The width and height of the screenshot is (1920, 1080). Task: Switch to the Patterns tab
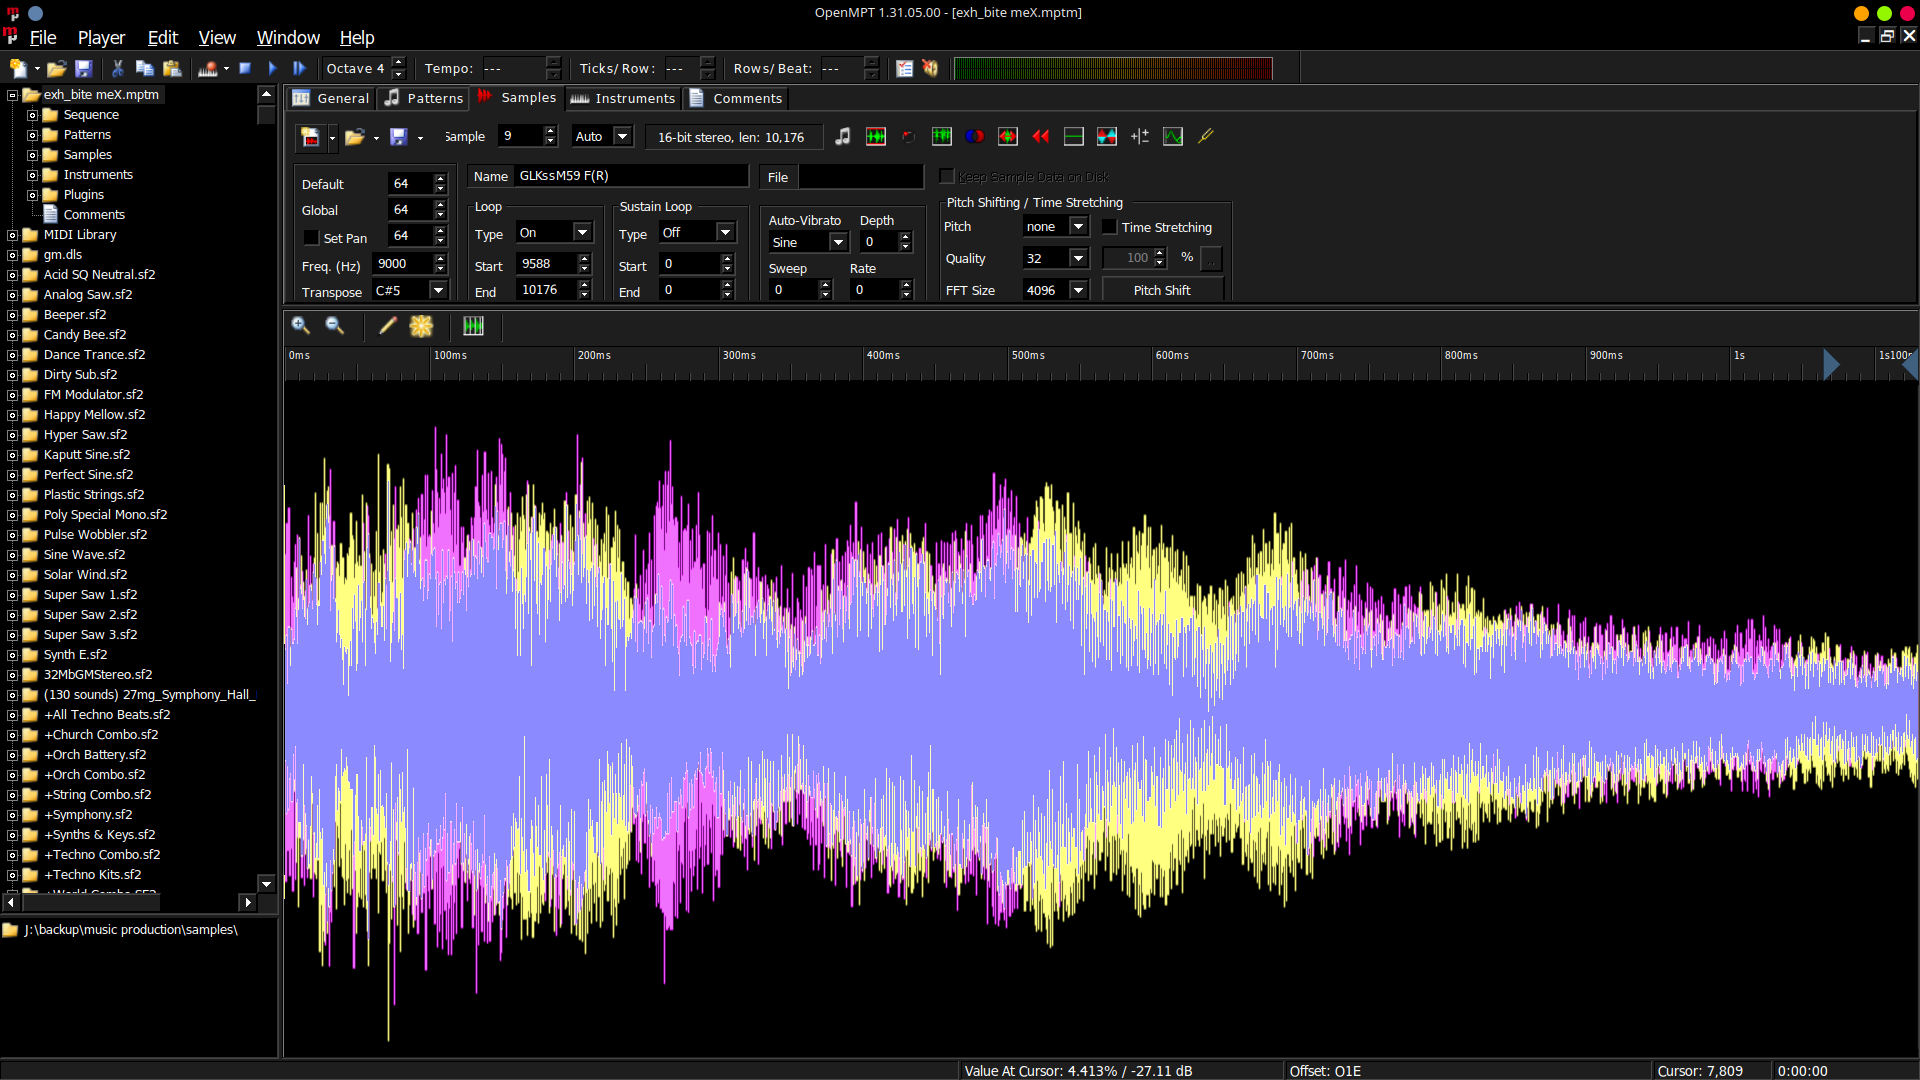pos(424,98)
